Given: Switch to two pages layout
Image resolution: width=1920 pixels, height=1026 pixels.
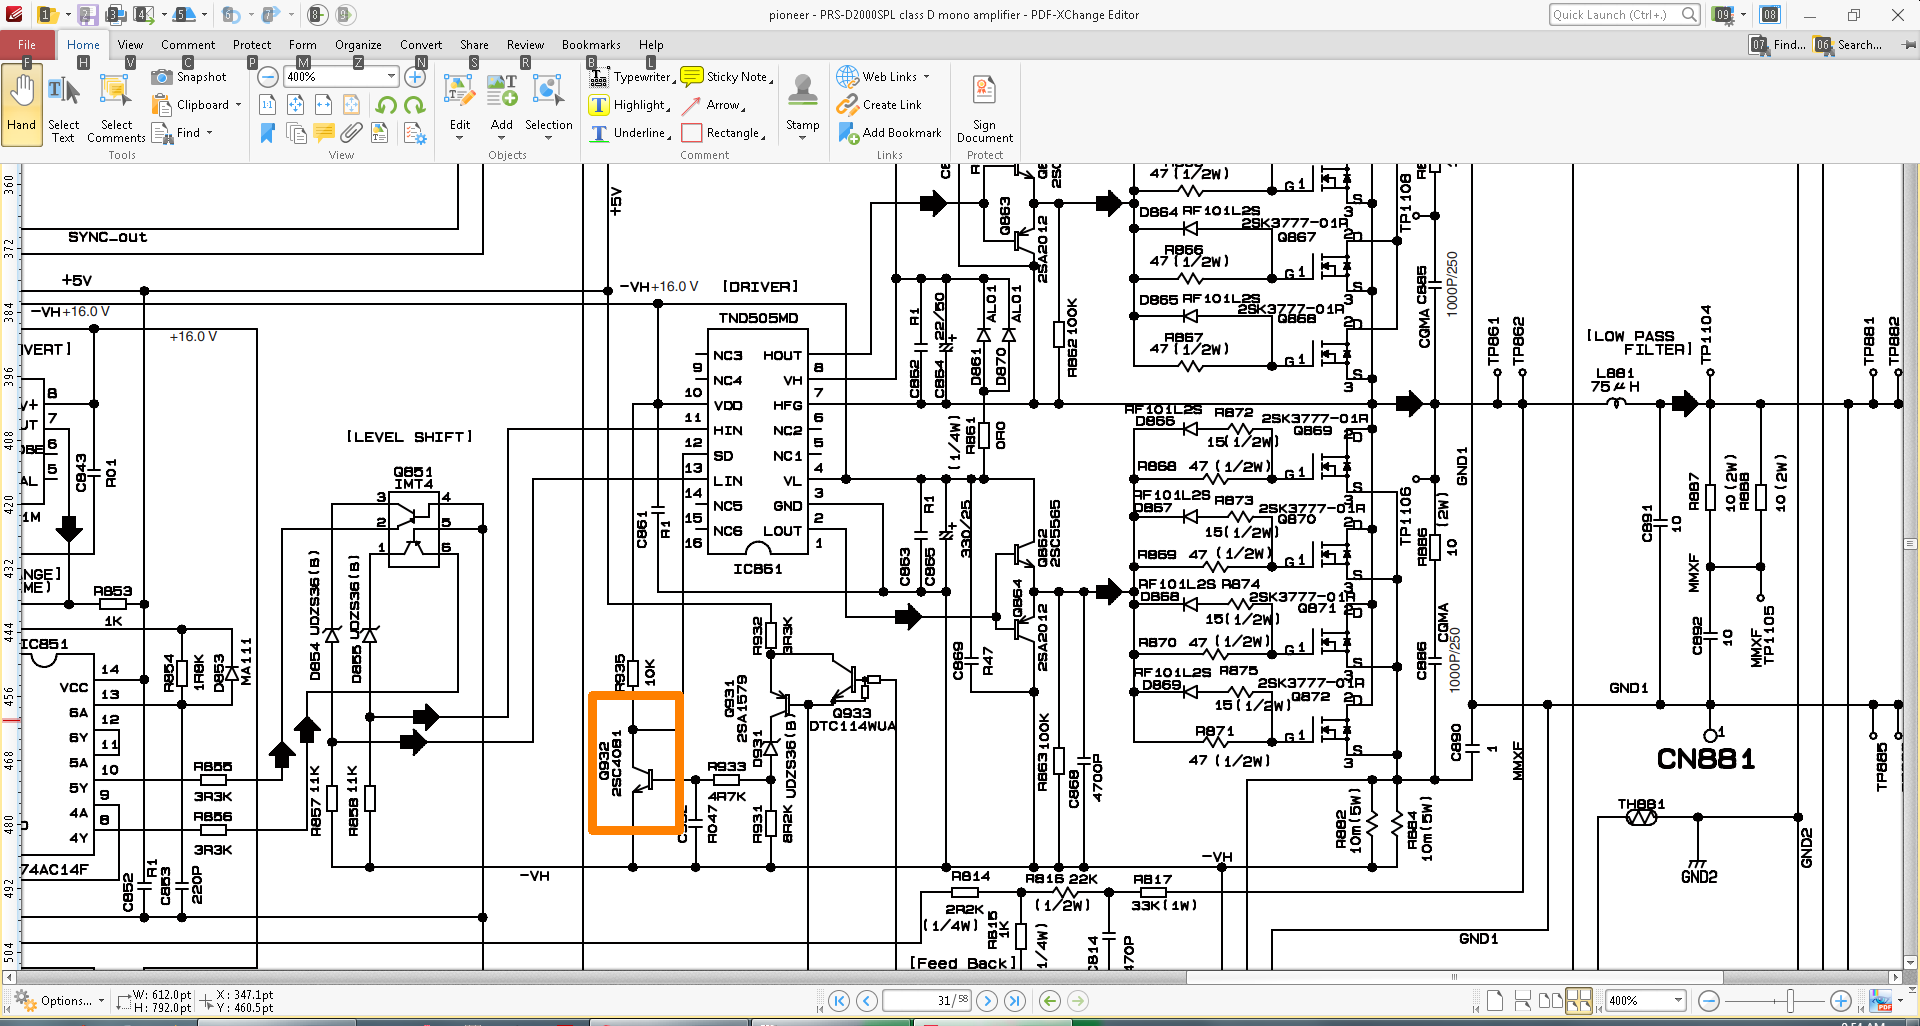Looking at the screenshot, I should [x=1551, y=1001].
